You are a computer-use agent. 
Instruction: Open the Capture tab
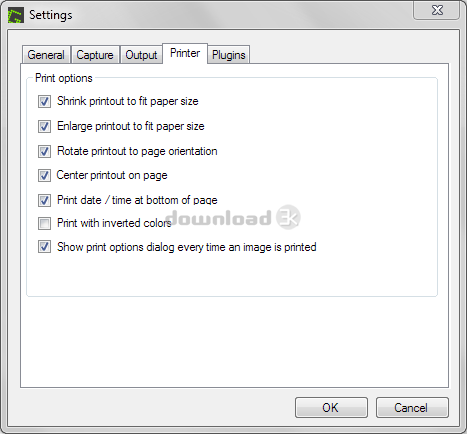click(x=95, y=55)
